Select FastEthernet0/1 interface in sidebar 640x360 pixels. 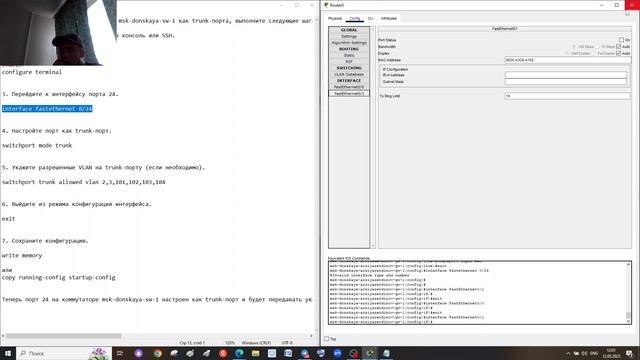coord(349,93)
